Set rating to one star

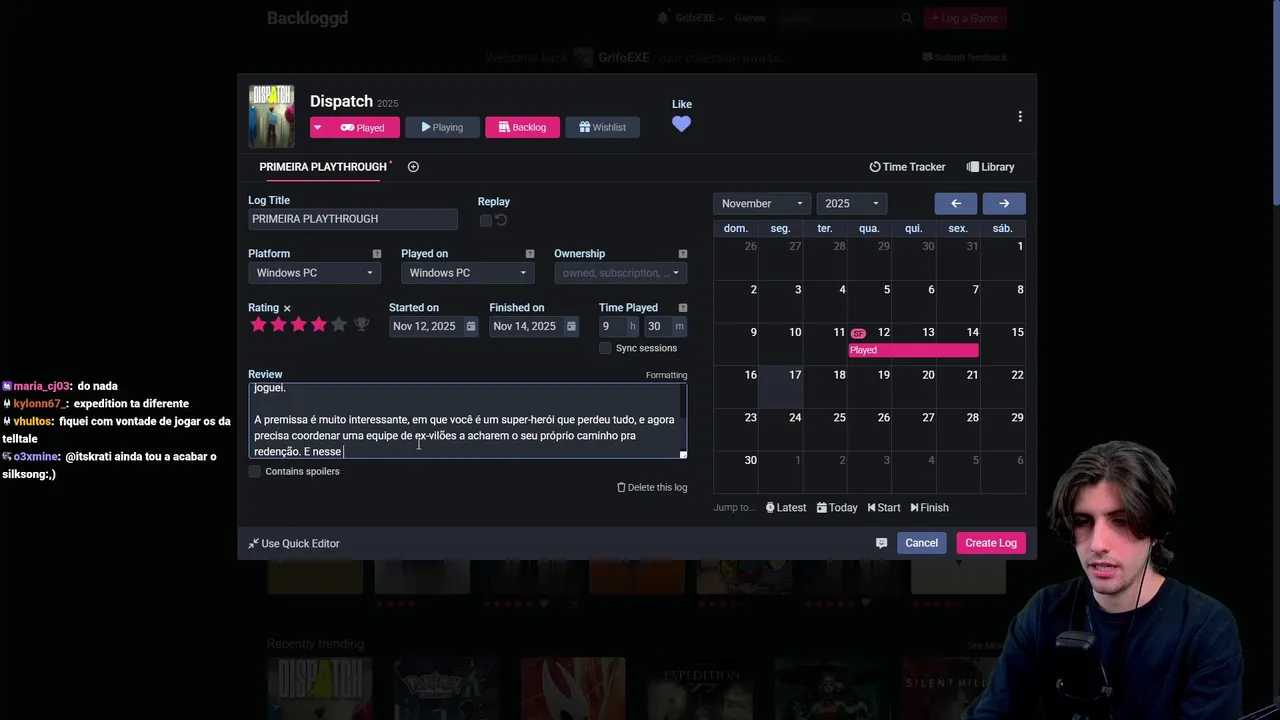(258, 325)
